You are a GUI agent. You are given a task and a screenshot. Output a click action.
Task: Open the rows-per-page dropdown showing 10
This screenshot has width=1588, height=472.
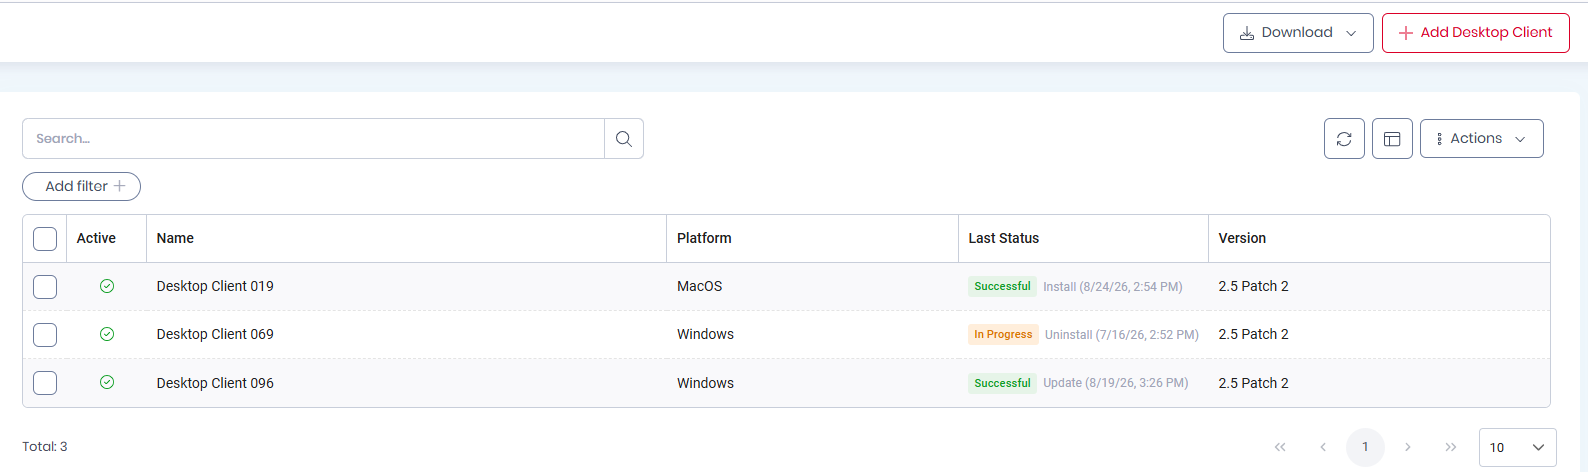[x=1517, y=447]
